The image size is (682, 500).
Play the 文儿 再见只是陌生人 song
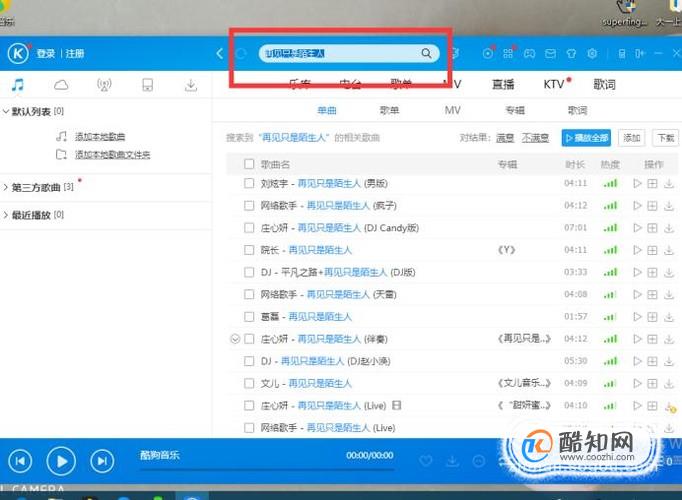[x=638, y=383]
